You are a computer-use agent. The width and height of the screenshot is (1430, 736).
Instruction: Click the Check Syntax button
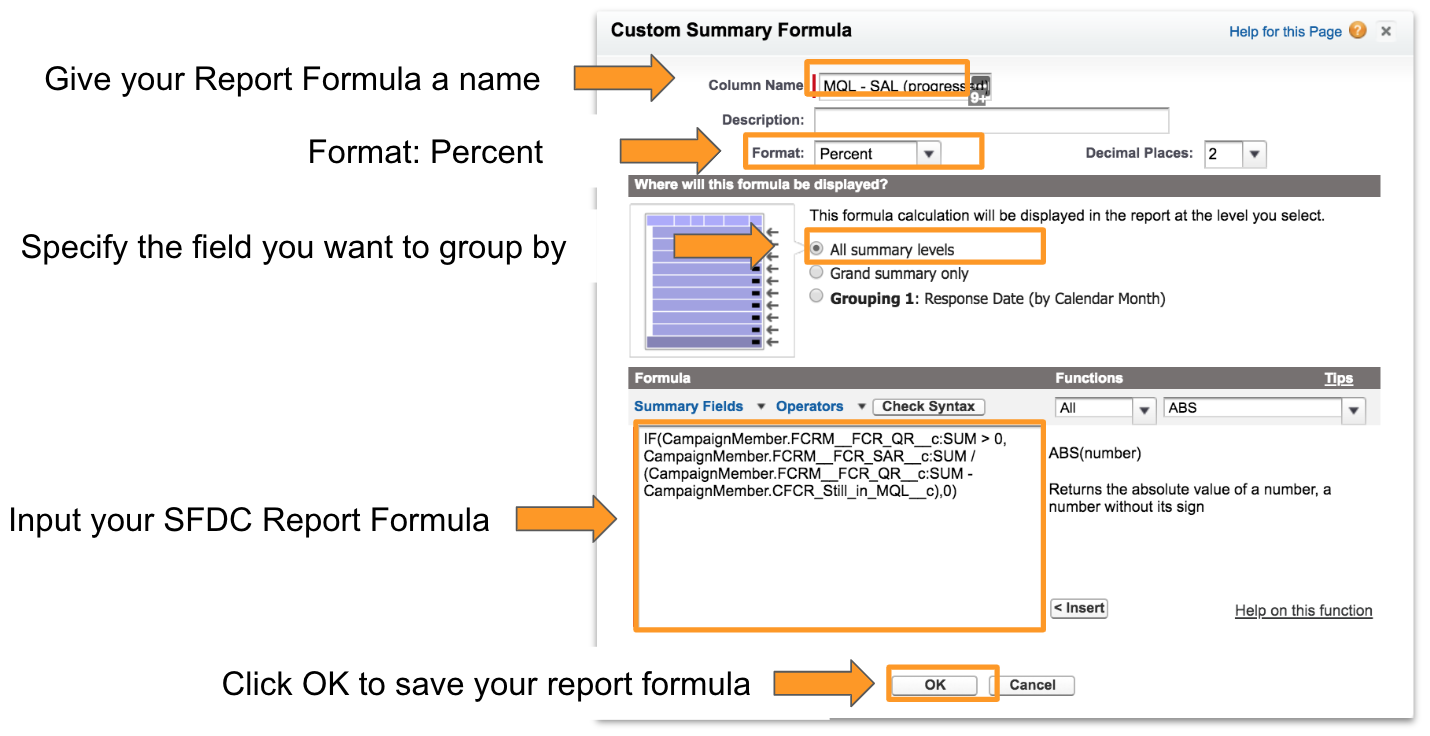click(x=929, y=406)
